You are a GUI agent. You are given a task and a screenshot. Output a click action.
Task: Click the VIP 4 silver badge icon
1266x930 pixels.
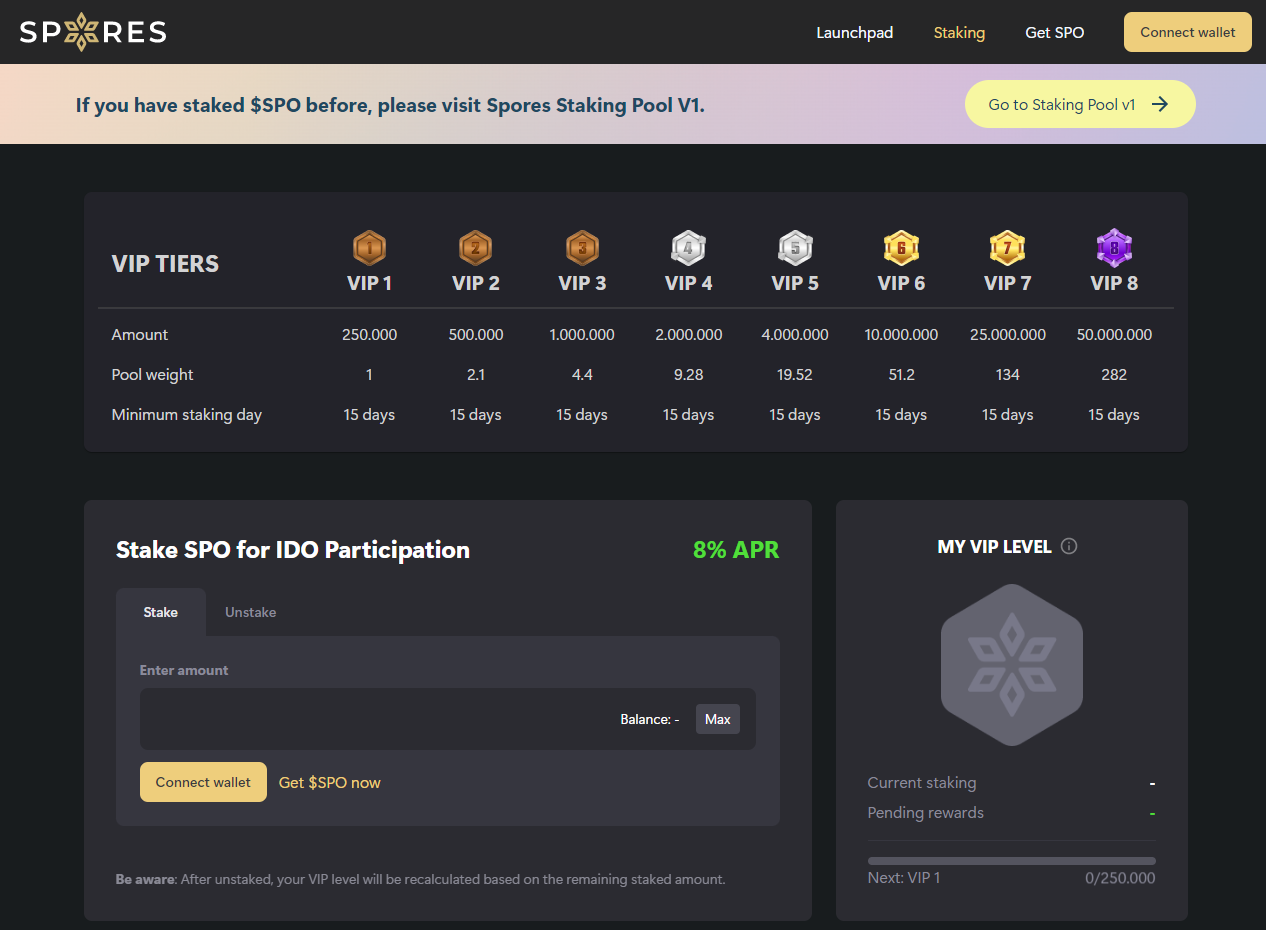(x=688, y=247)
